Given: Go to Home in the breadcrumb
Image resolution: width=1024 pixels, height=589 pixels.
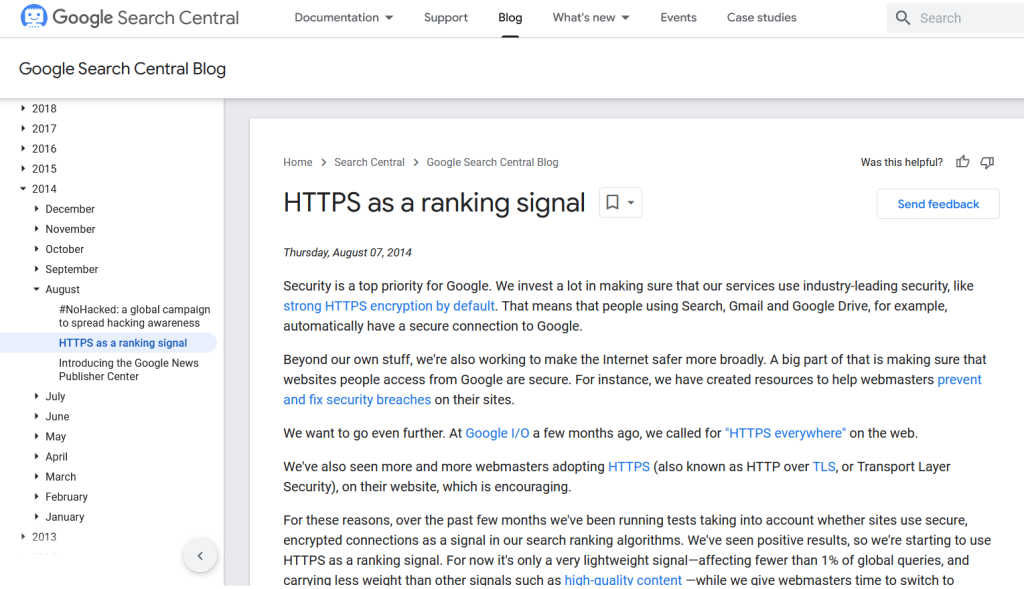Looking at the screenshot, I should tap(298, 162).
